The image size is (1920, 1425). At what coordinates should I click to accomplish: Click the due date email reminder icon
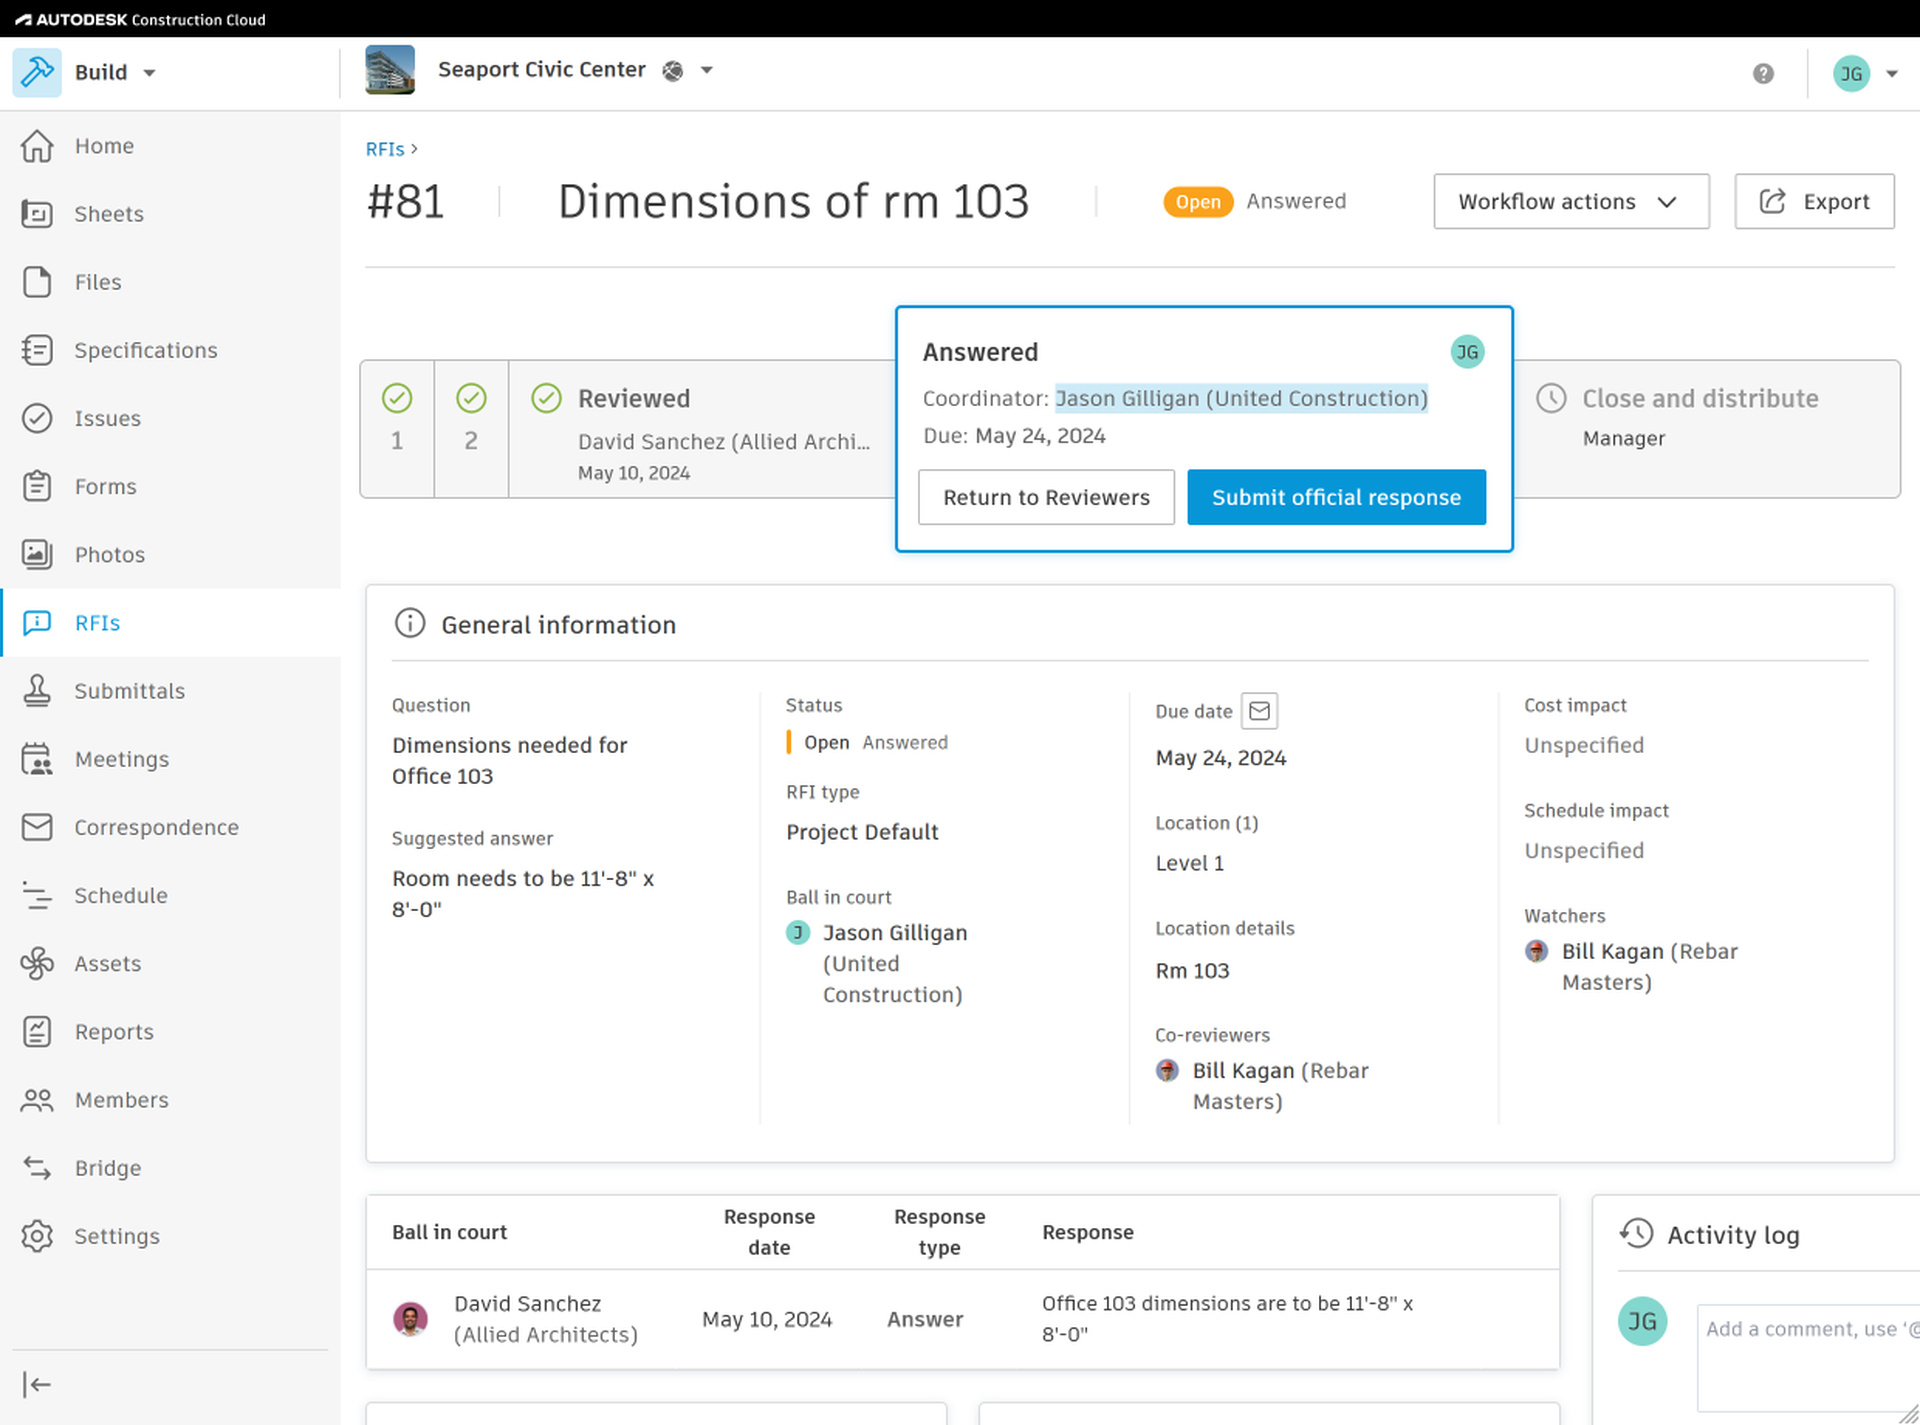coord(1258,711)
